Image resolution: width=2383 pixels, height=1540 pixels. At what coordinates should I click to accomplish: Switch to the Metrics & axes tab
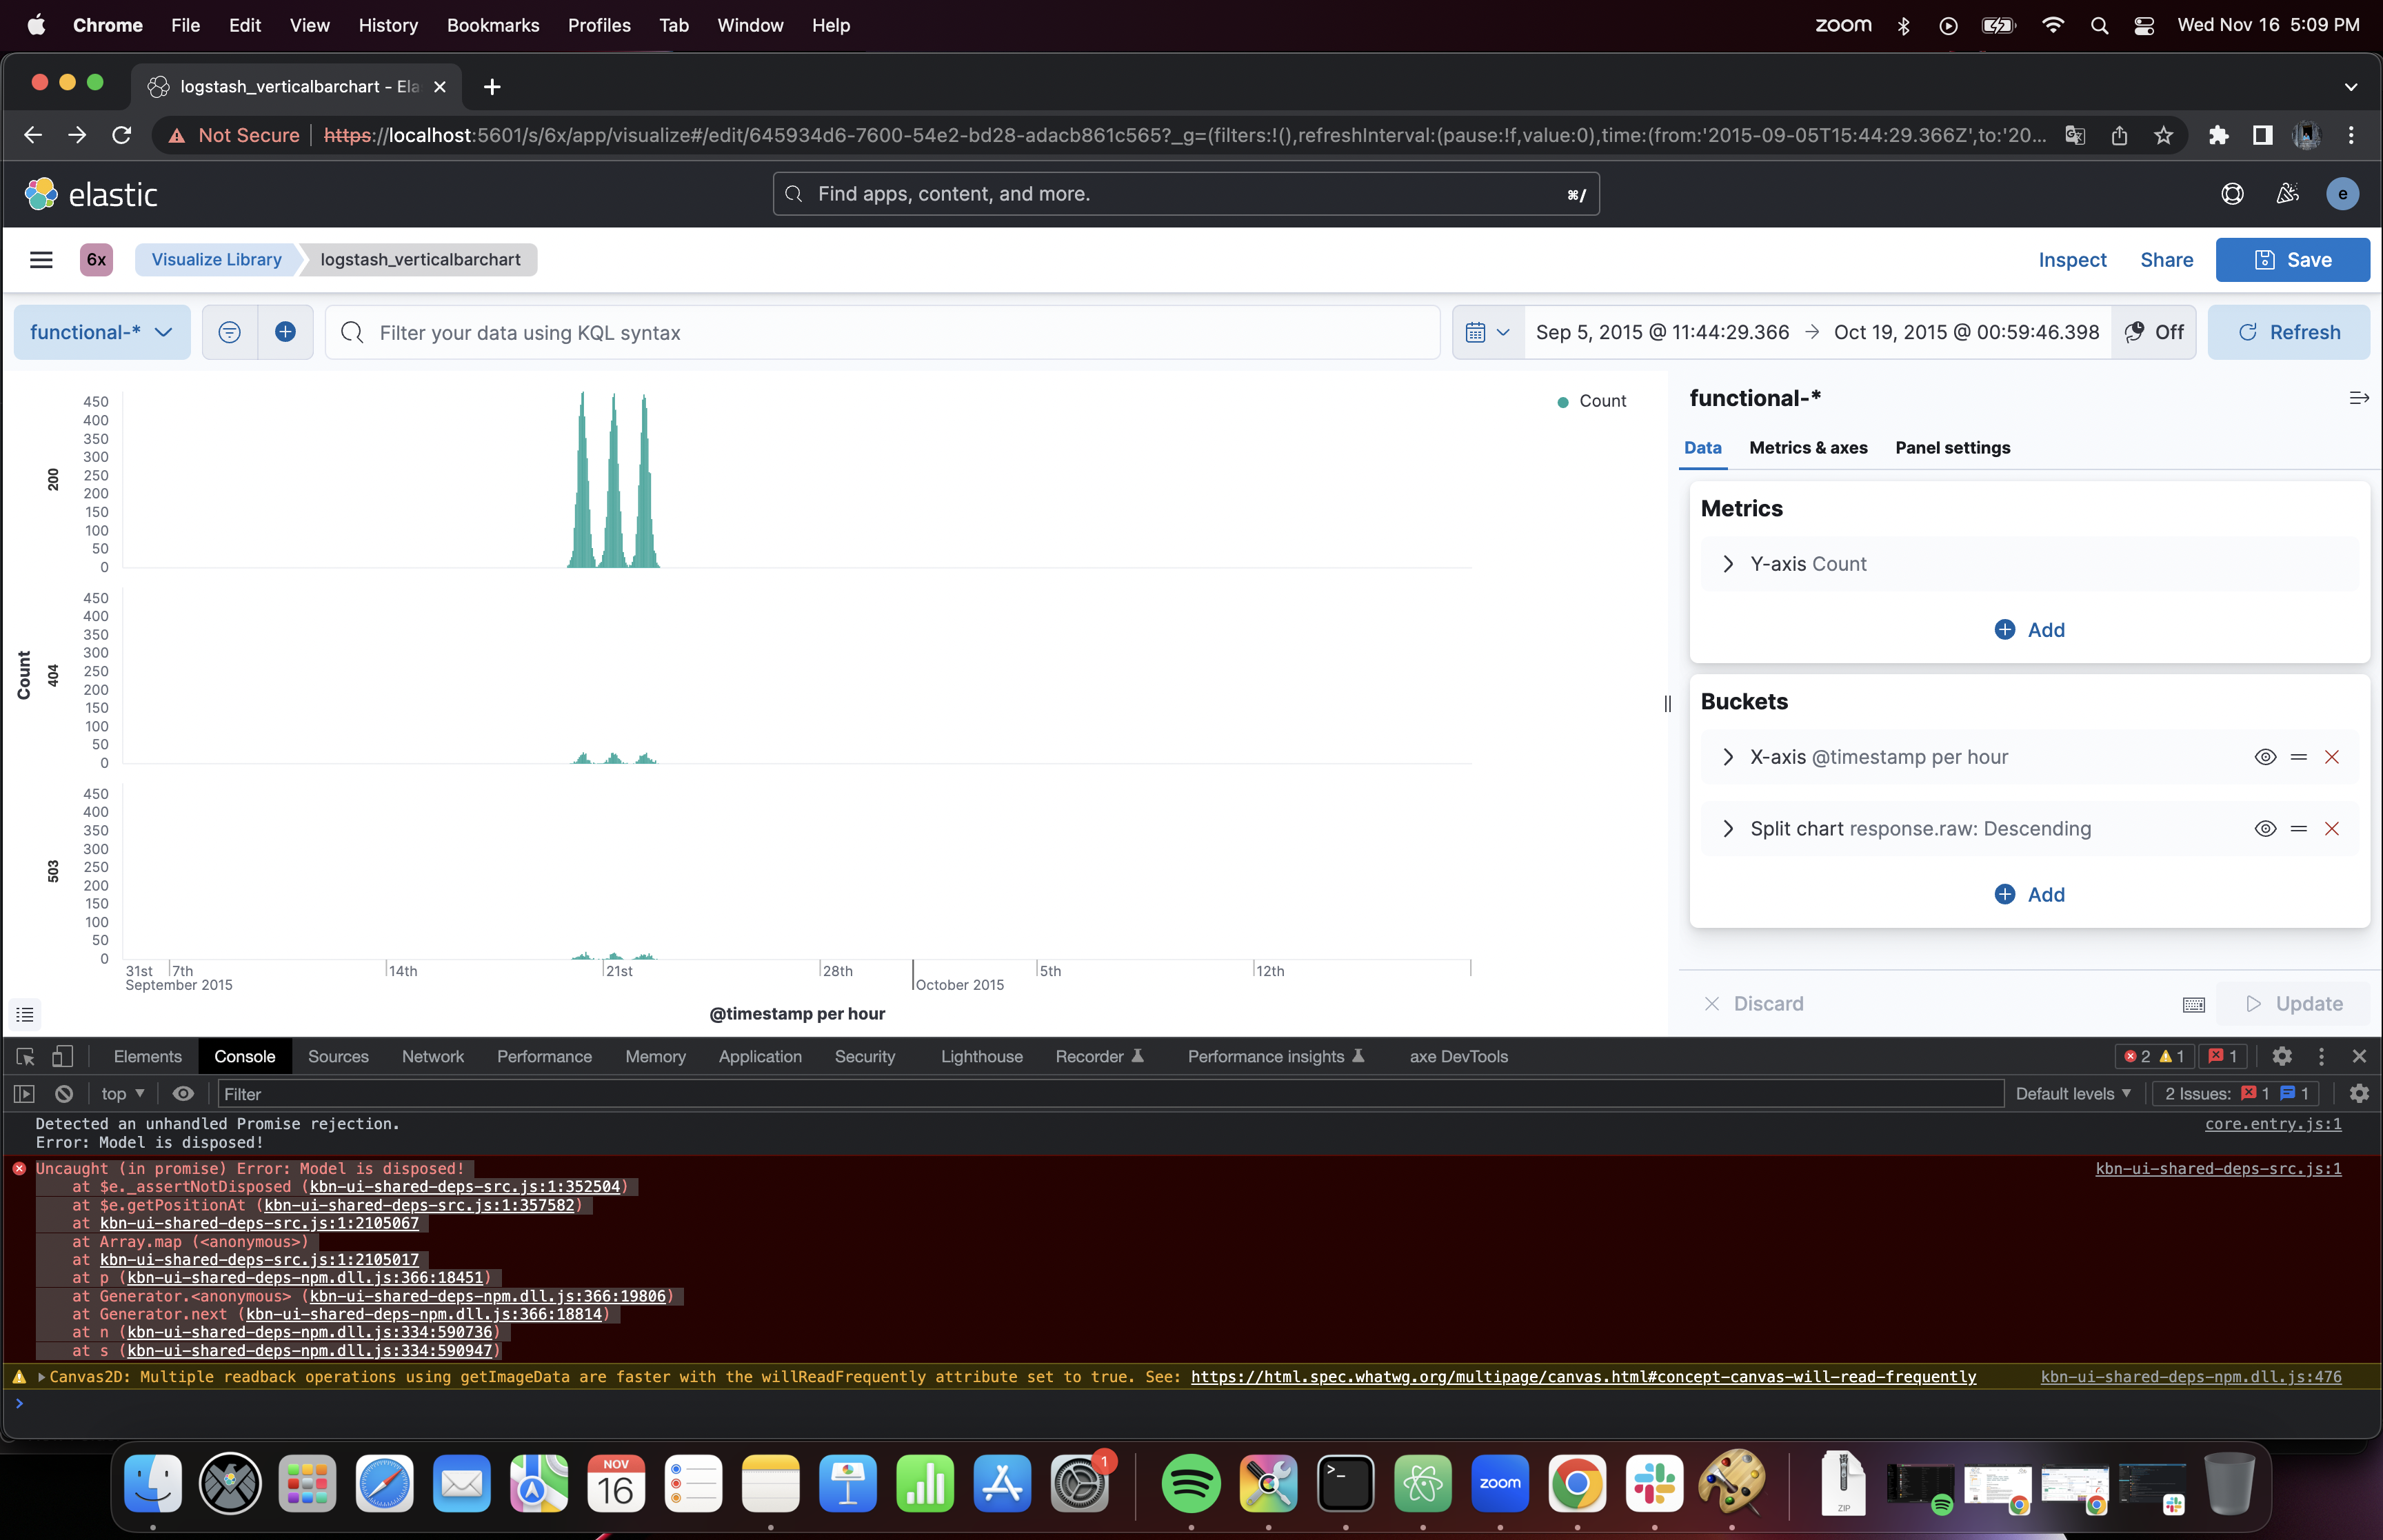(1807, 448)
